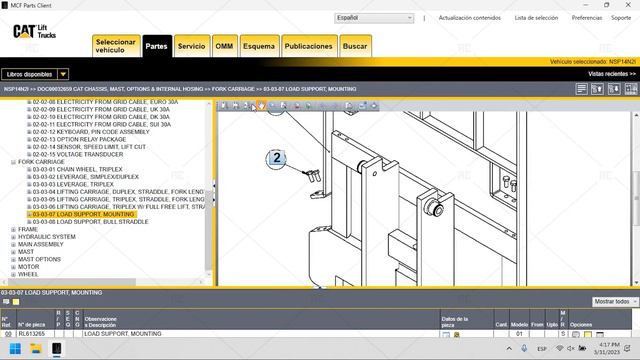Add a comment in RL613265 options
The image size is (640, 360).
click(x=576, y=335)
